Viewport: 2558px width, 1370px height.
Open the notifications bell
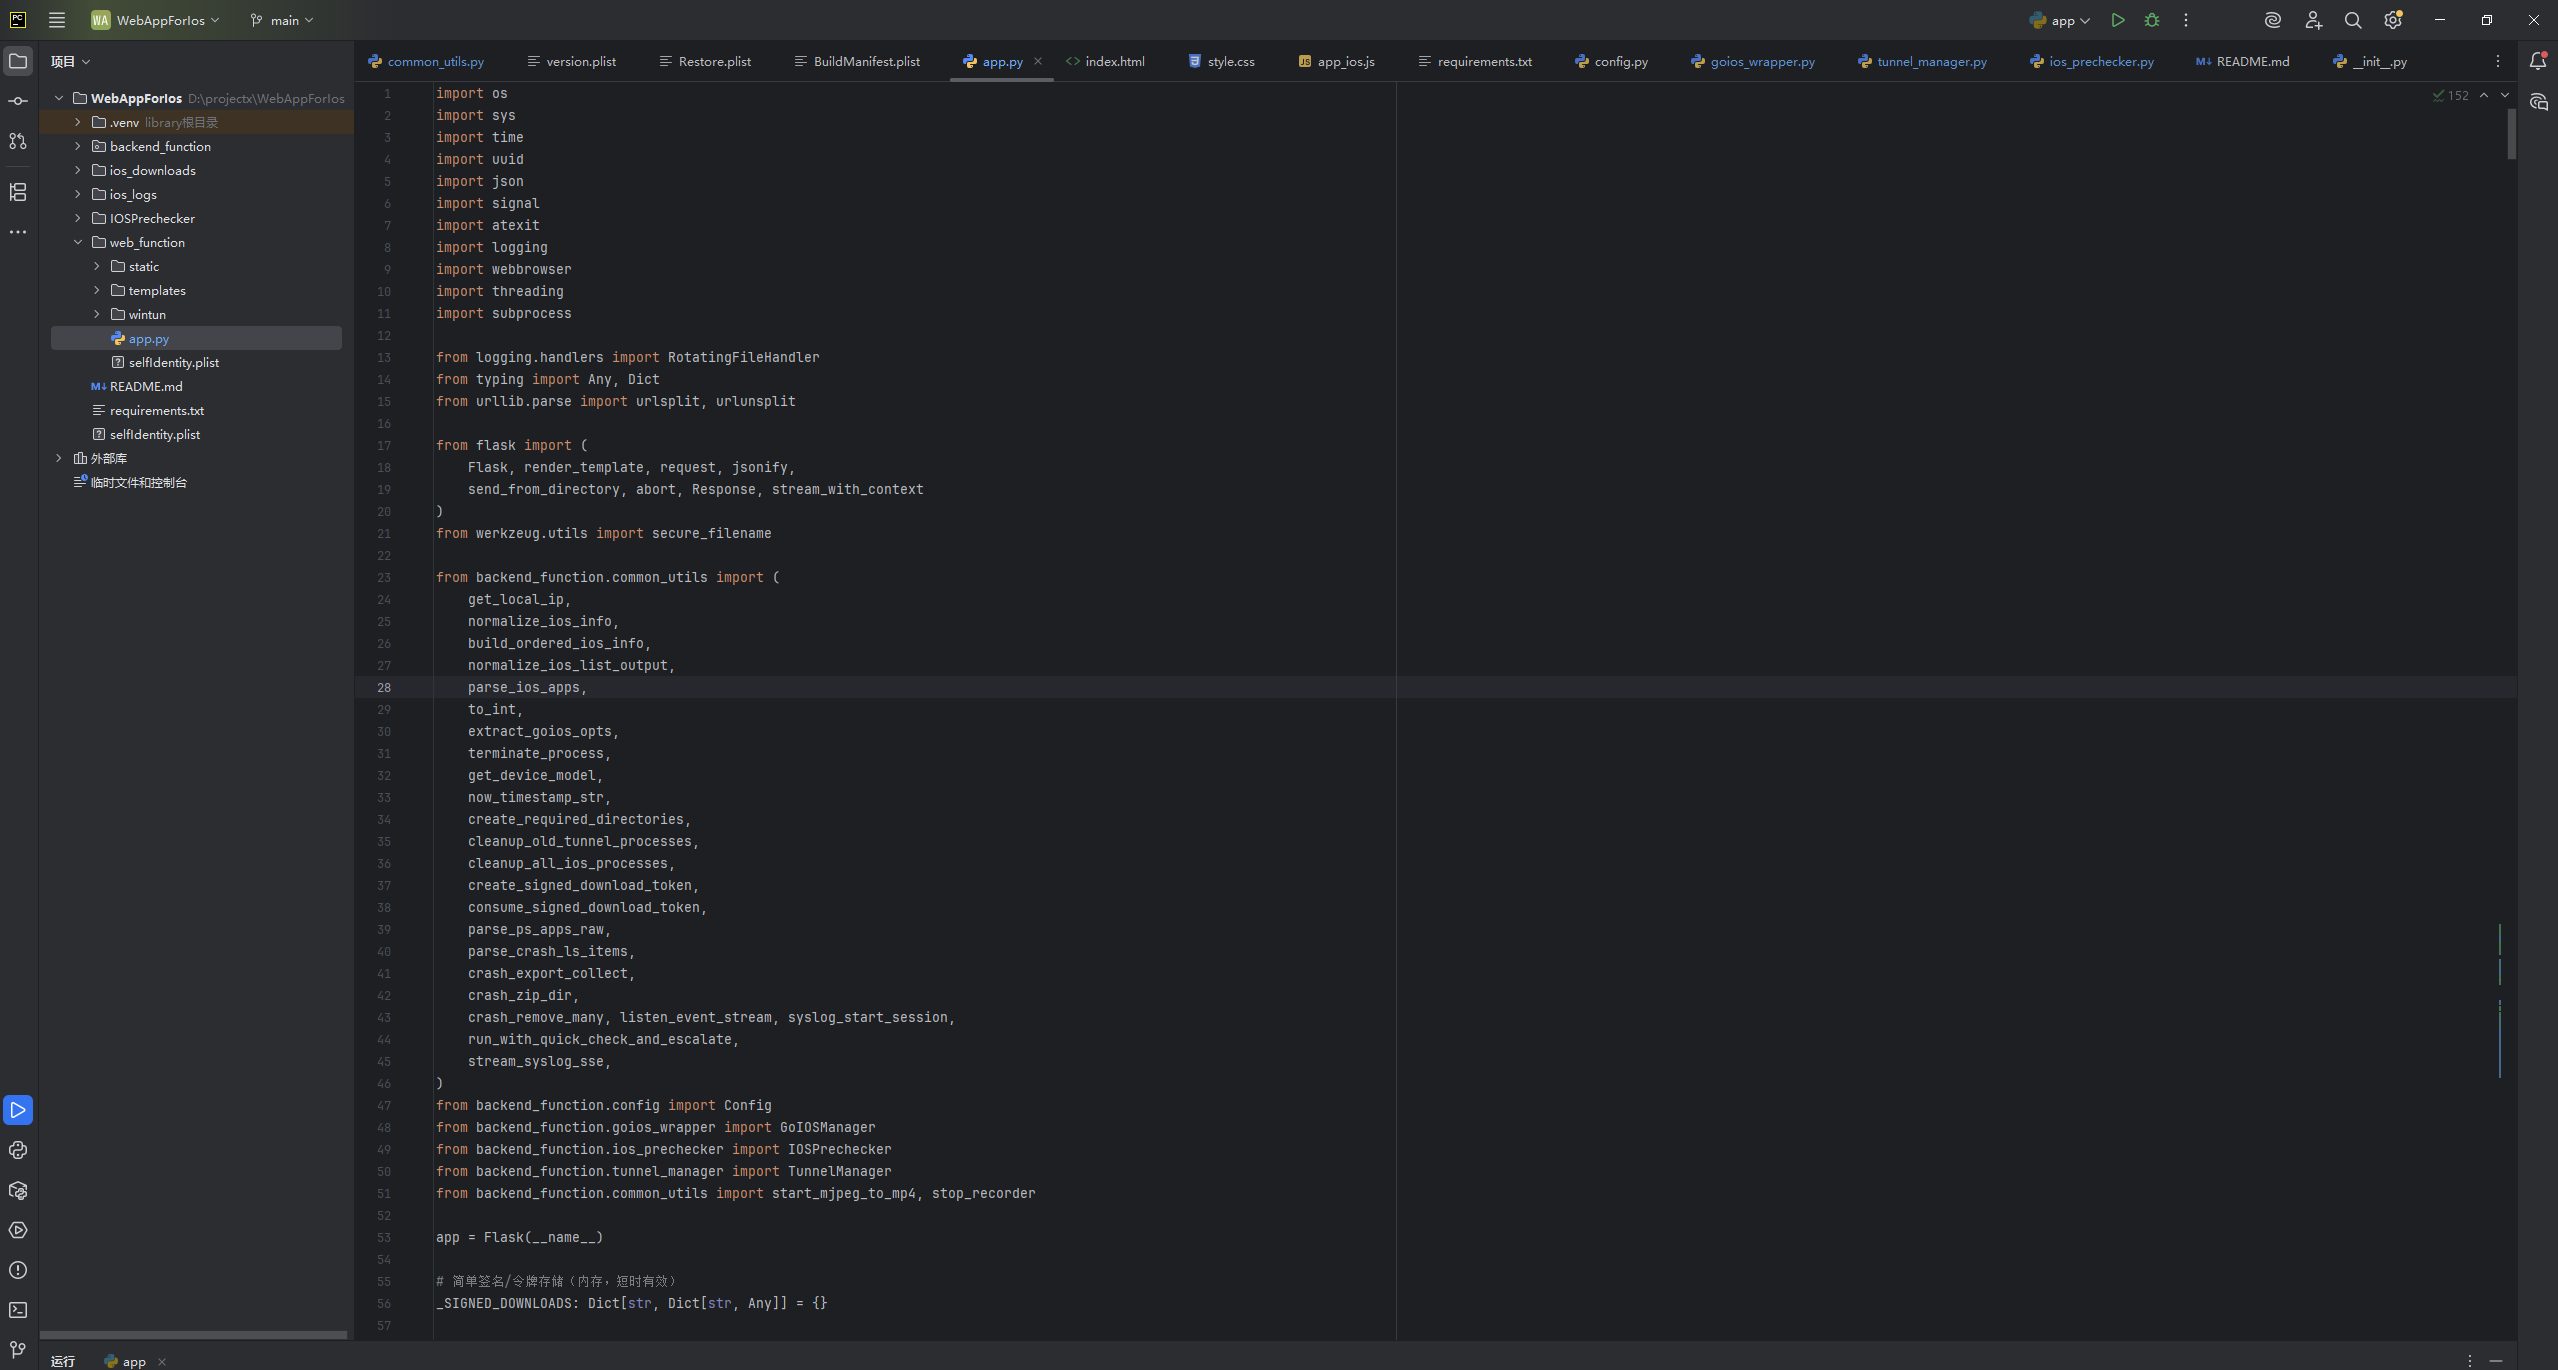point(2538,61)
